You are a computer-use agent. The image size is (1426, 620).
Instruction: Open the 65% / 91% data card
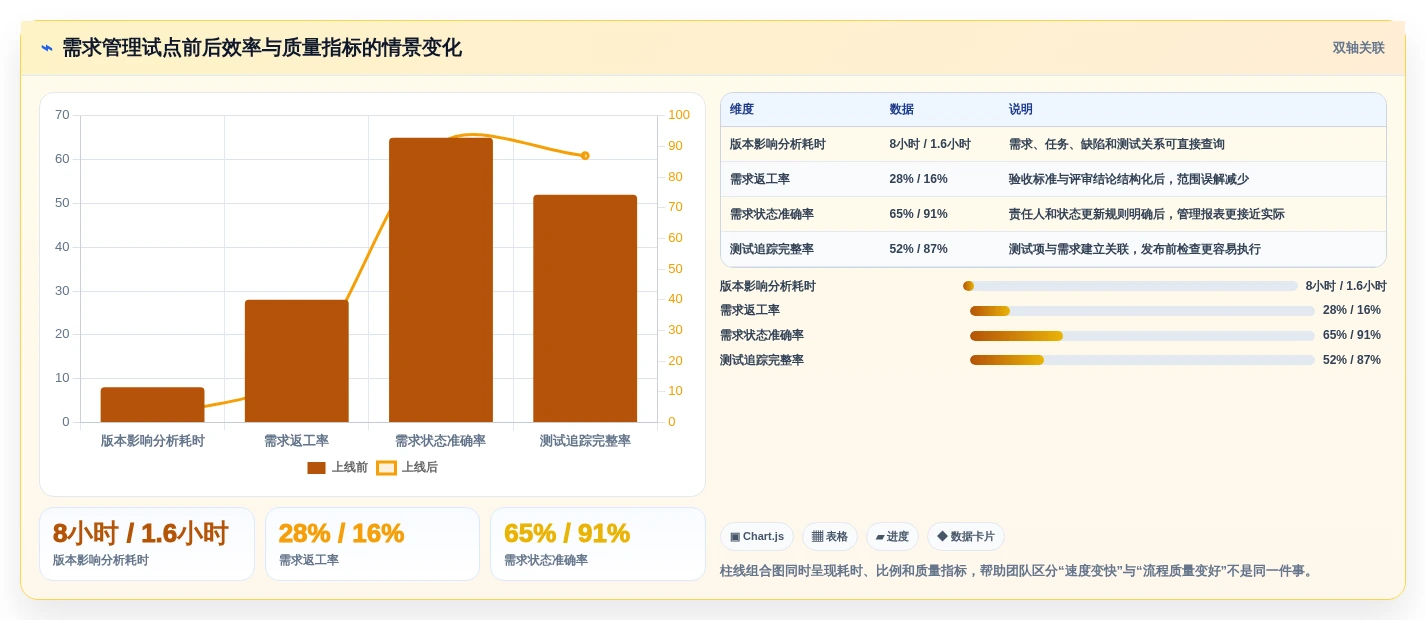(x=598, y=544)
